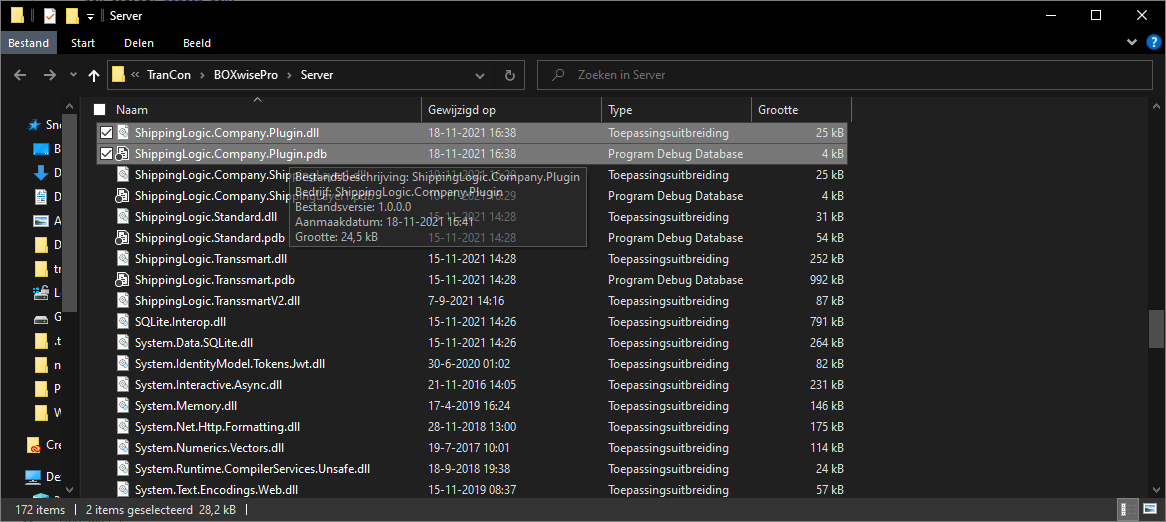Show hidden breadcrumb parent folders

pos(136,75)
